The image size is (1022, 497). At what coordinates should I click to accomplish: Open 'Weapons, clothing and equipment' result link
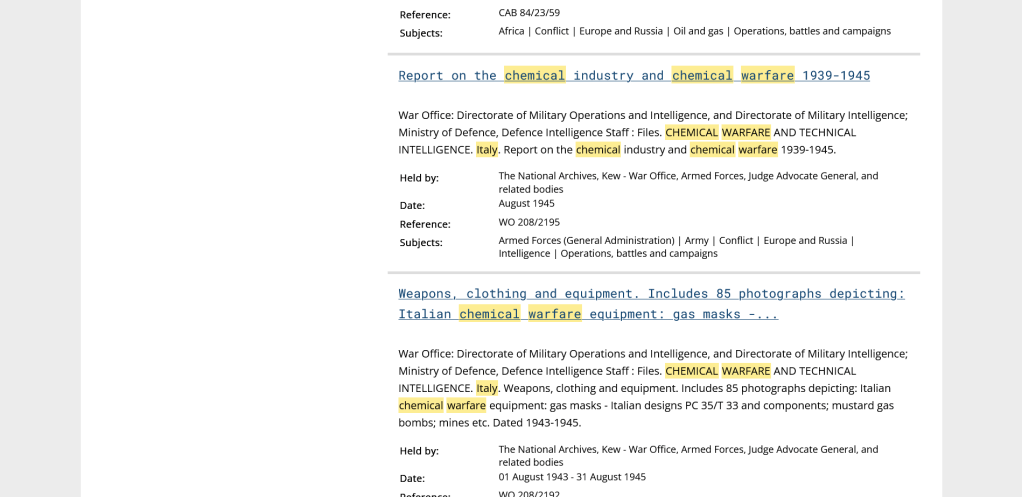coord(650,294)
